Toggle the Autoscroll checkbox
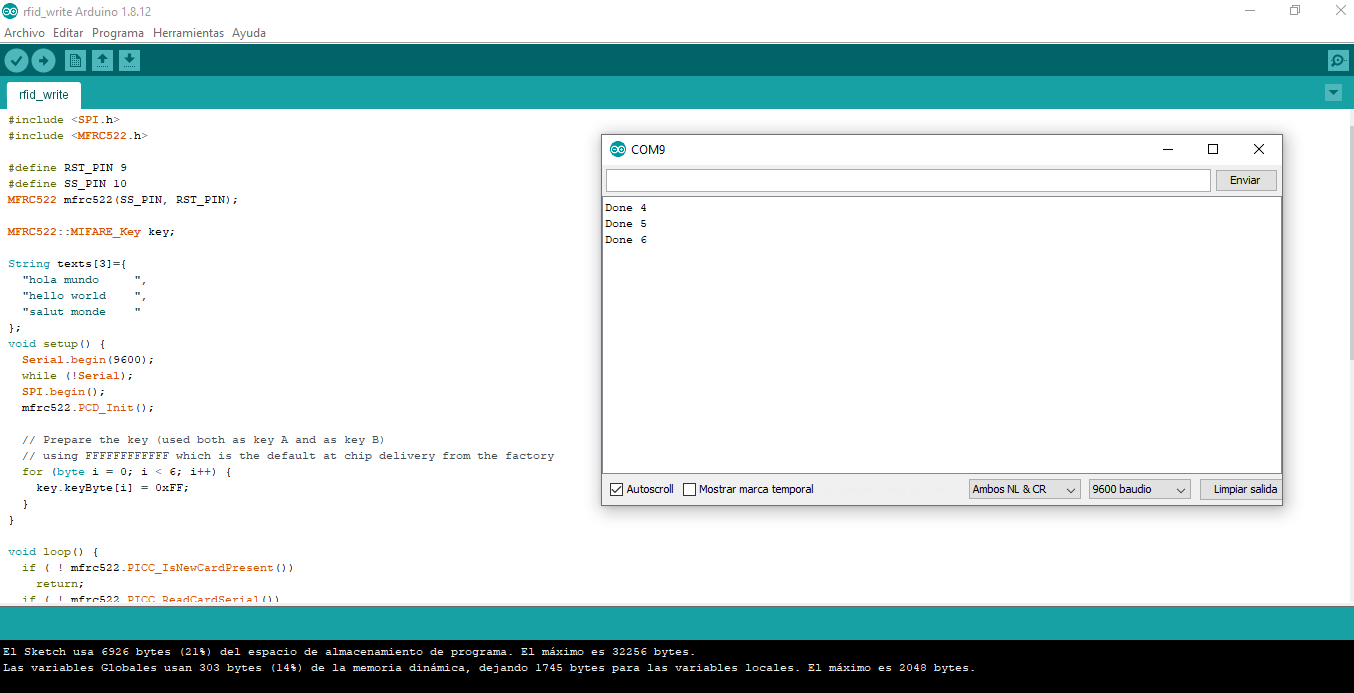1354x693 pixels. (617, 489)
